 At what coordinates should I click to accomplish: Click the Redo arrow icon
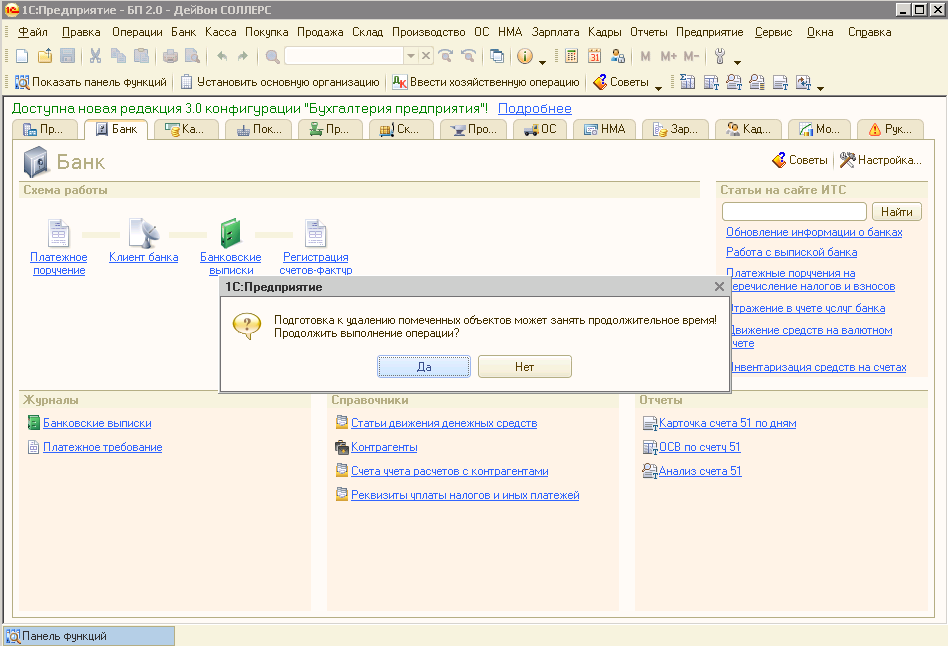pyautogui.click(x=243, y=56)
